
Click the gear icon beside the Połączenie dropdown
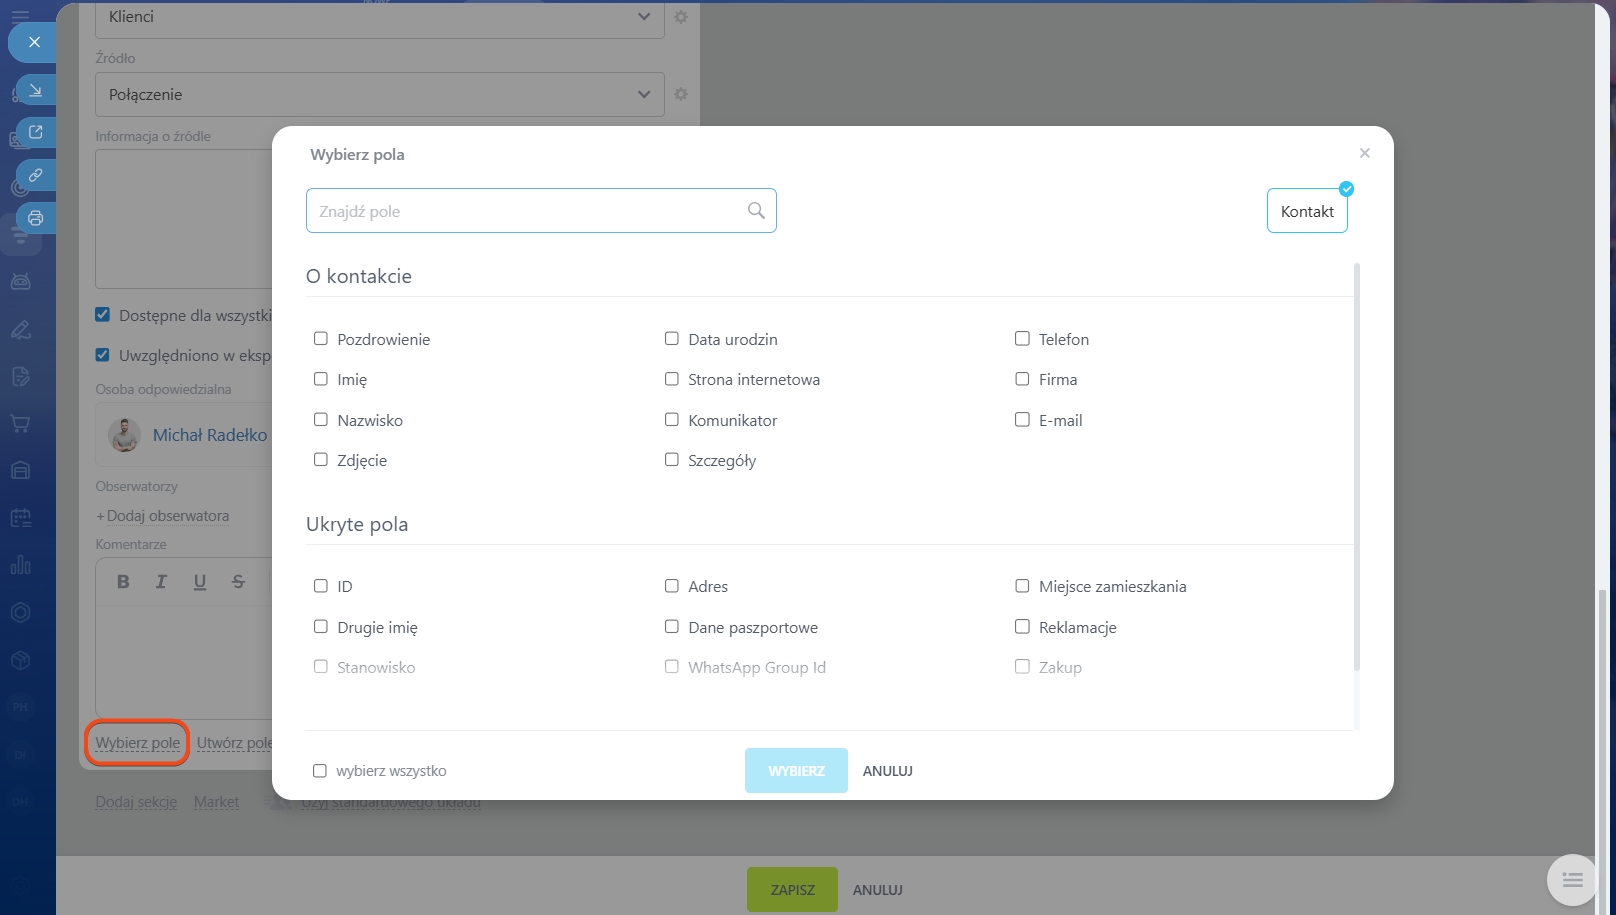pos(681,94)
